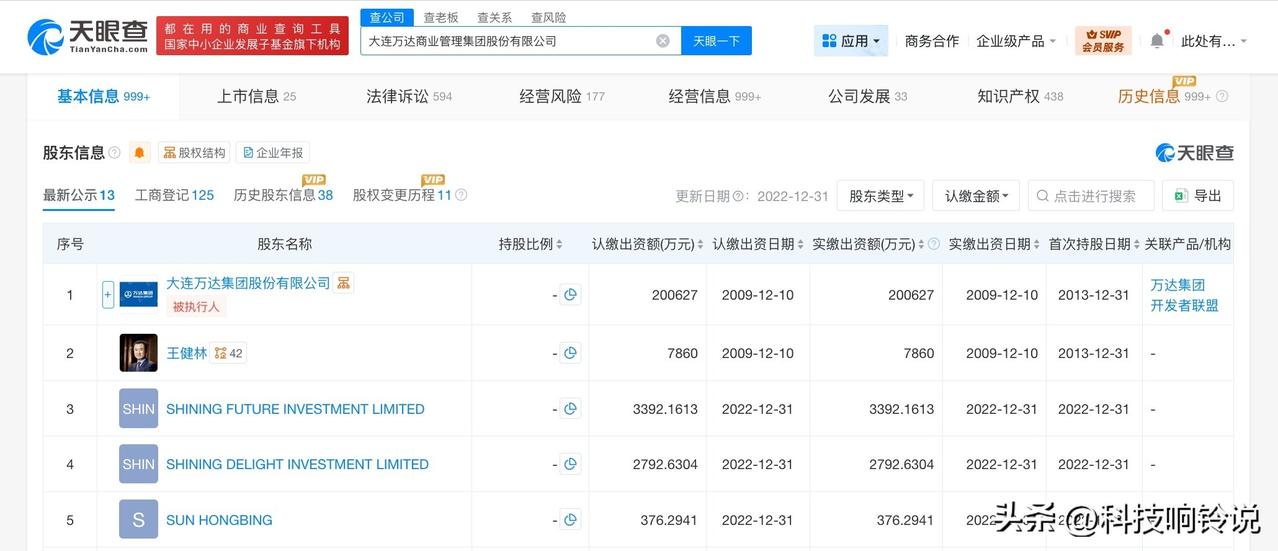Open the 公司发展 tab

point(868,96)
